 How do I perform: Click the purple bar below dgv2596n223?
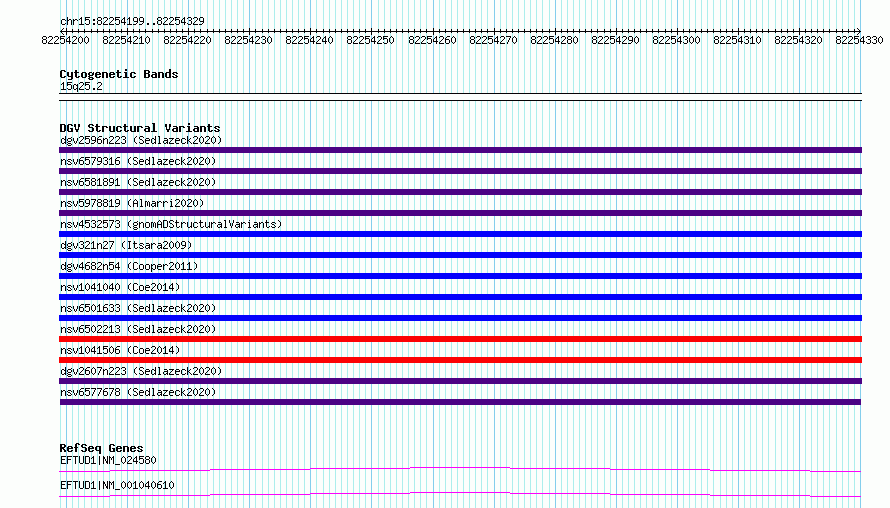point(460,150)
